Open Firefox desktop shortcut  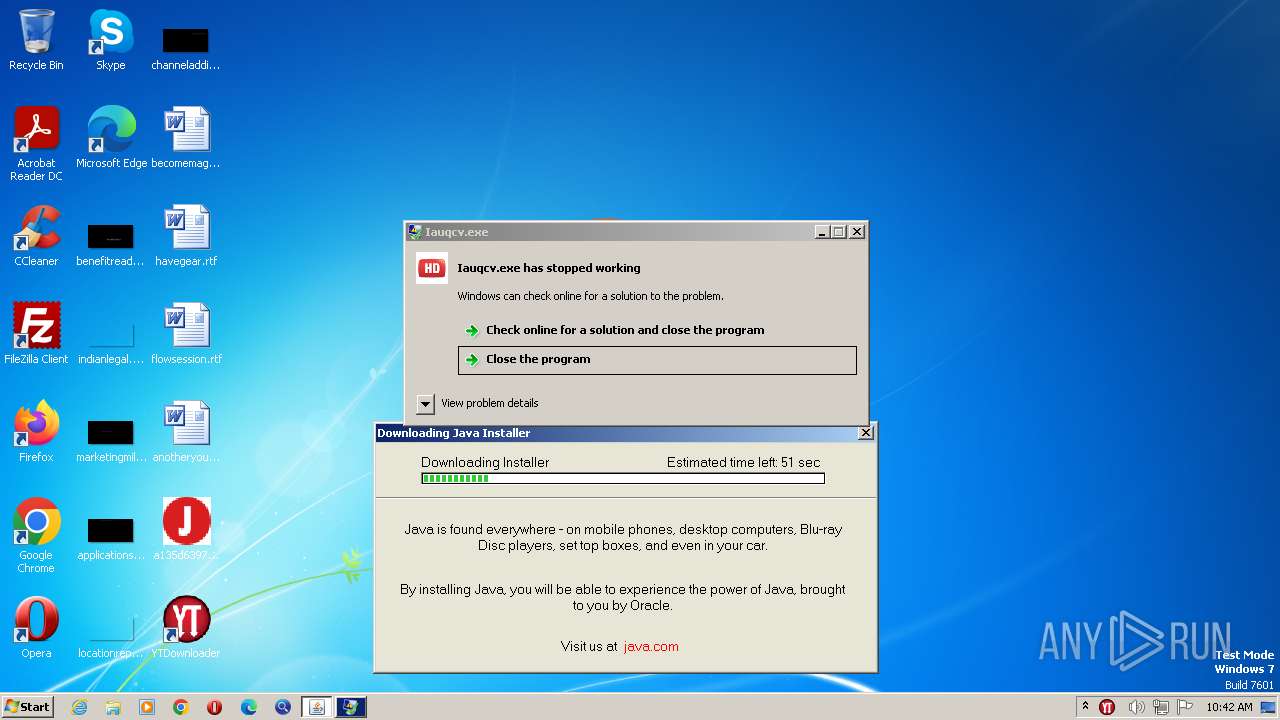tap(36, 431)
